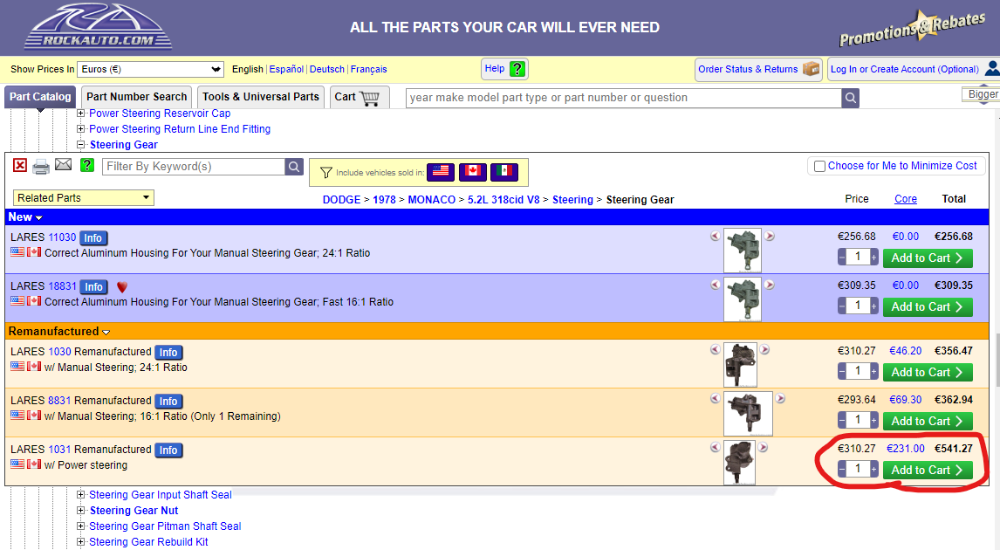1000x550 pixels.
Task: Select the Part Catalog tab
Action: [40, 97]
